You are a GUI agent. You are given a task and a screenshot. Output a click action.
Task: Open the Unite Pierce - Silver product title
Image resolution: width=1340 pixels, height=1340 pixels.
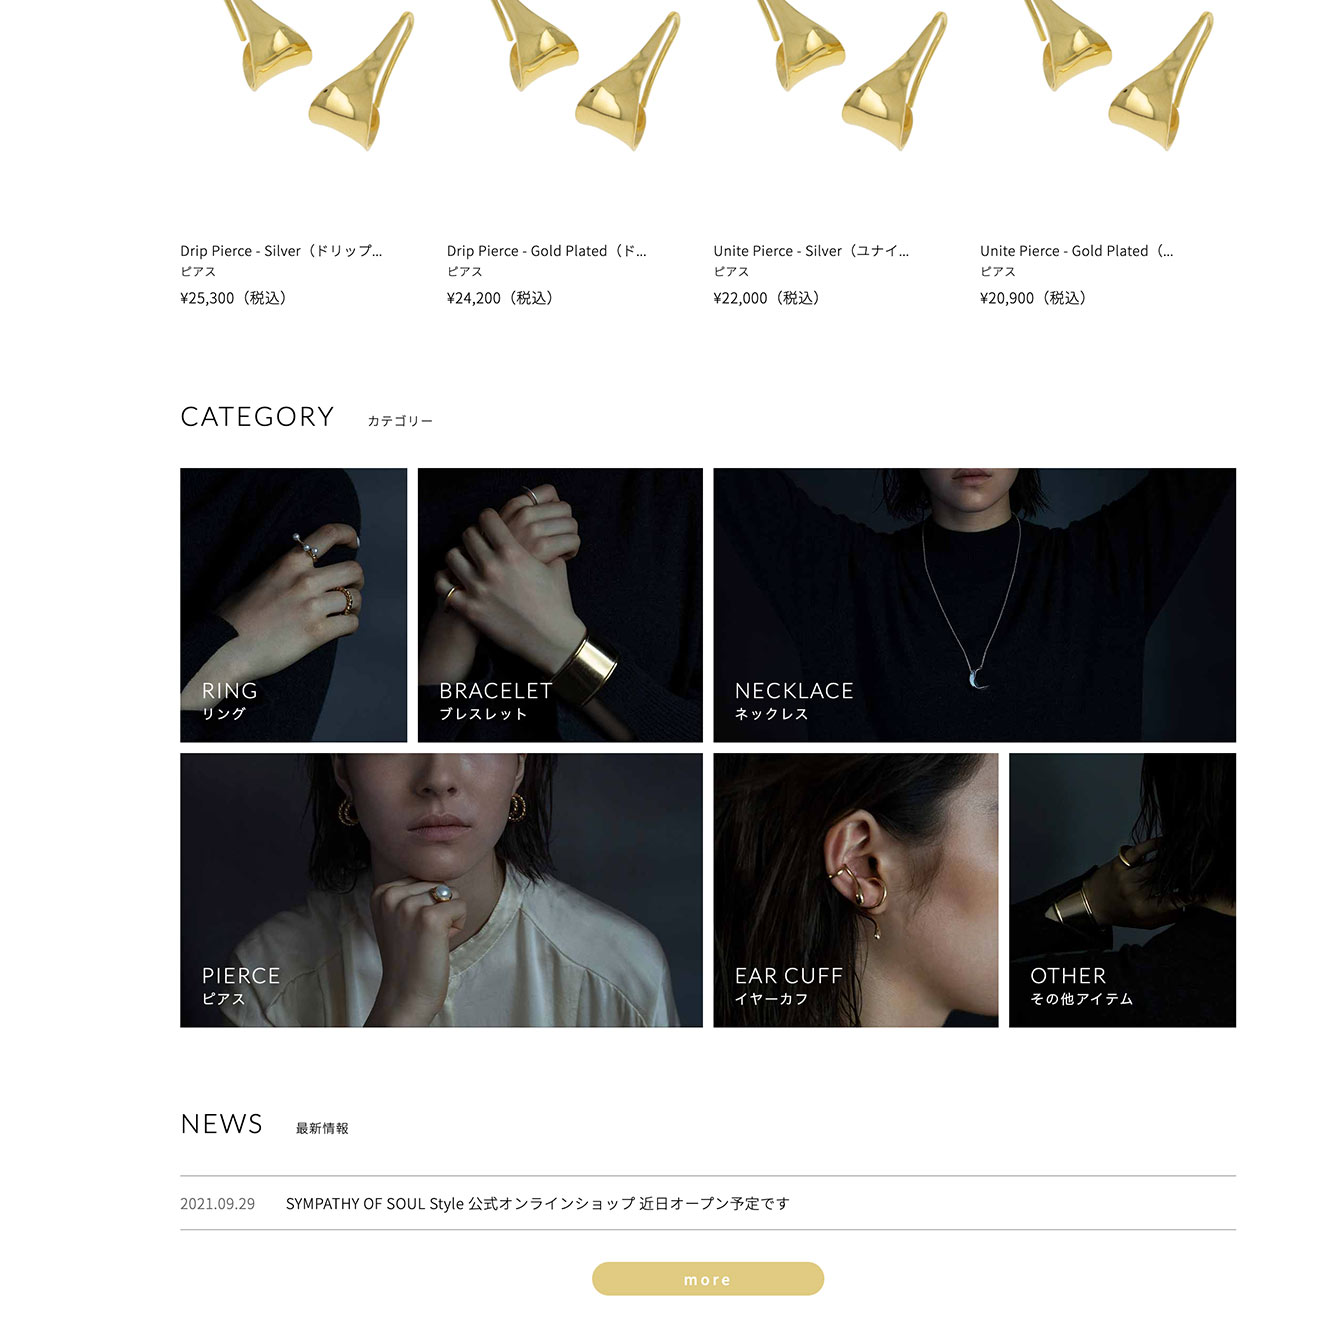tap(811, 251)
